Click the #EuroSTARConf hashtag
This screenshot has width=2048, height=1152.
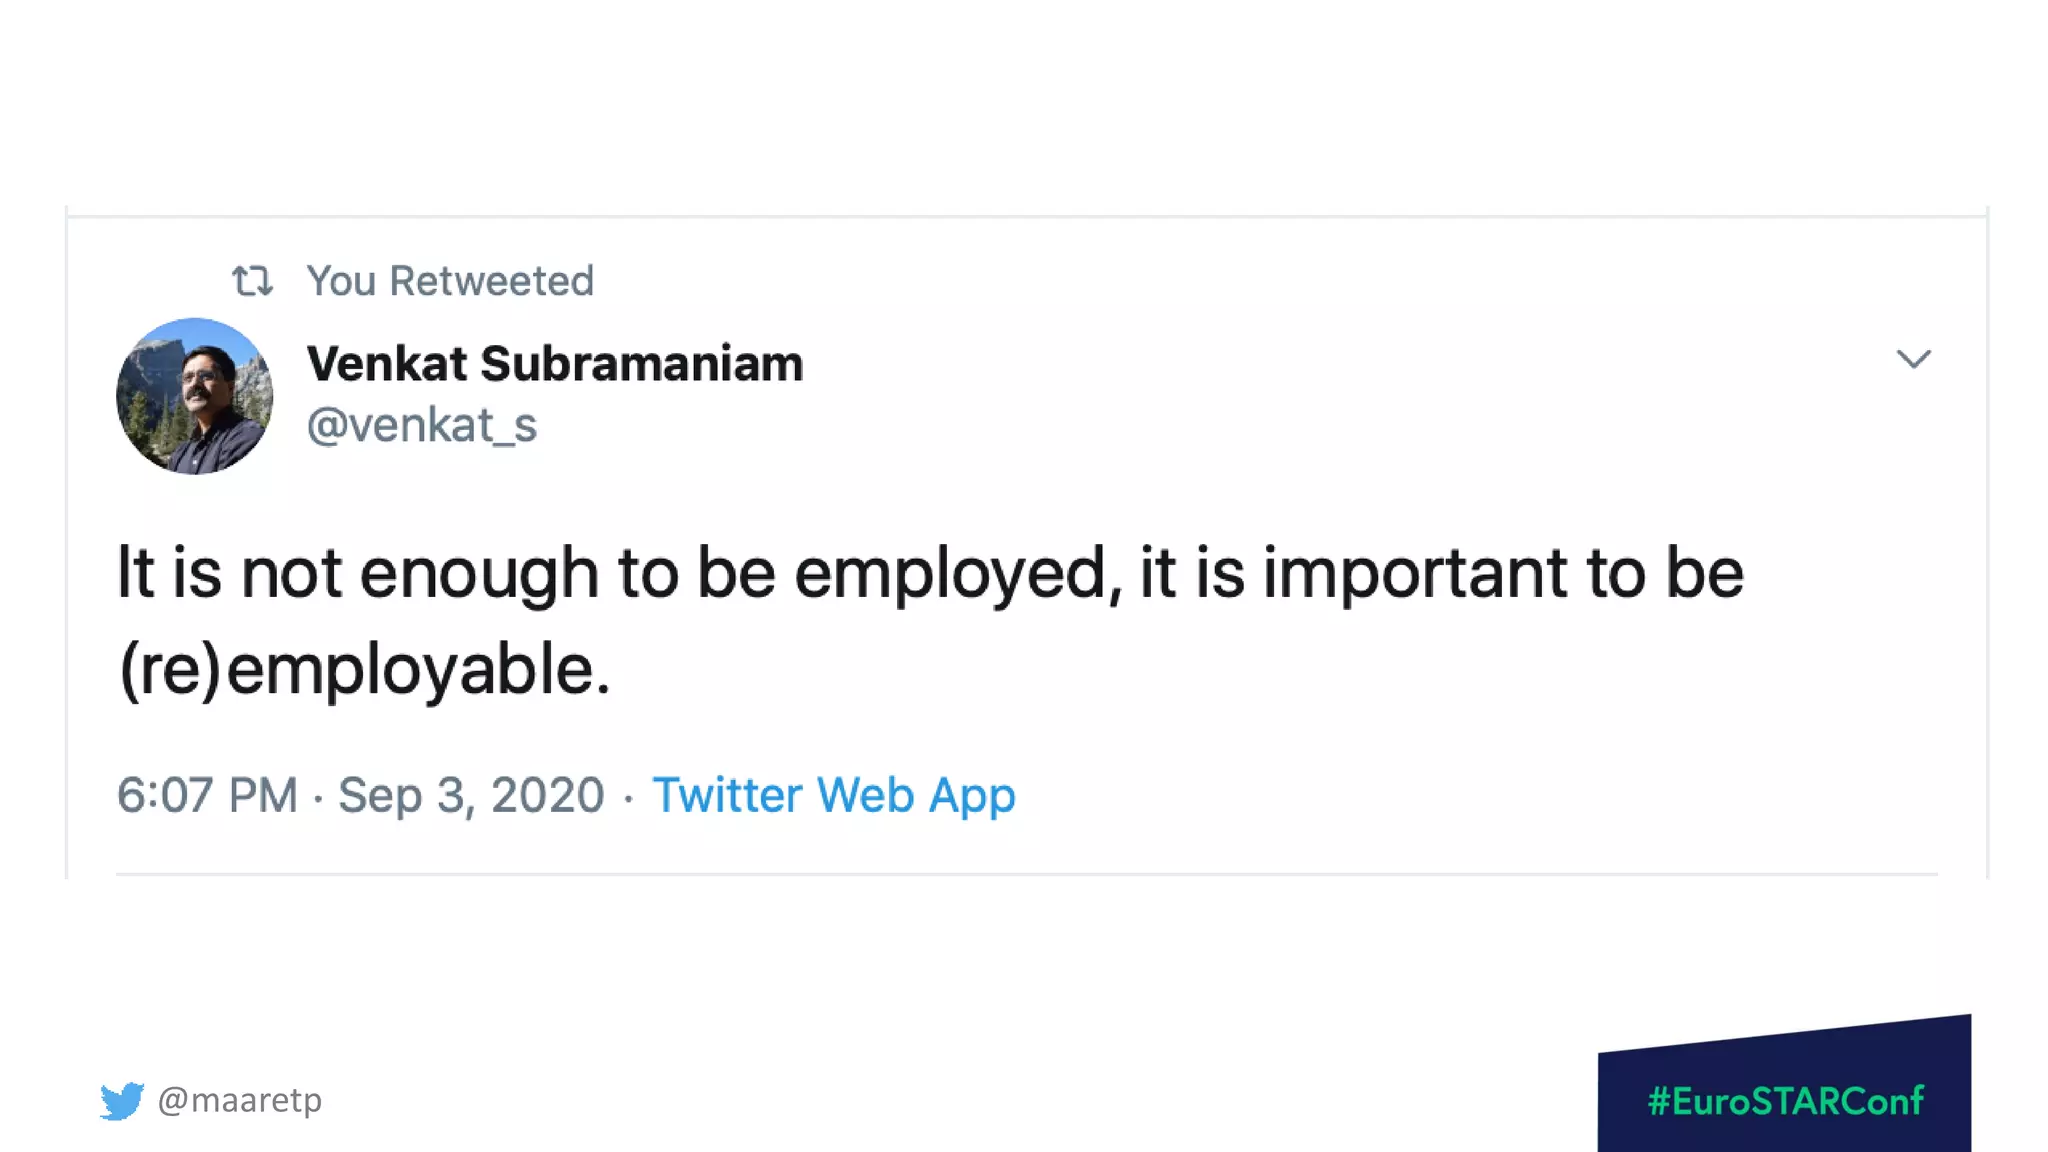[x=1785, y=1101]
